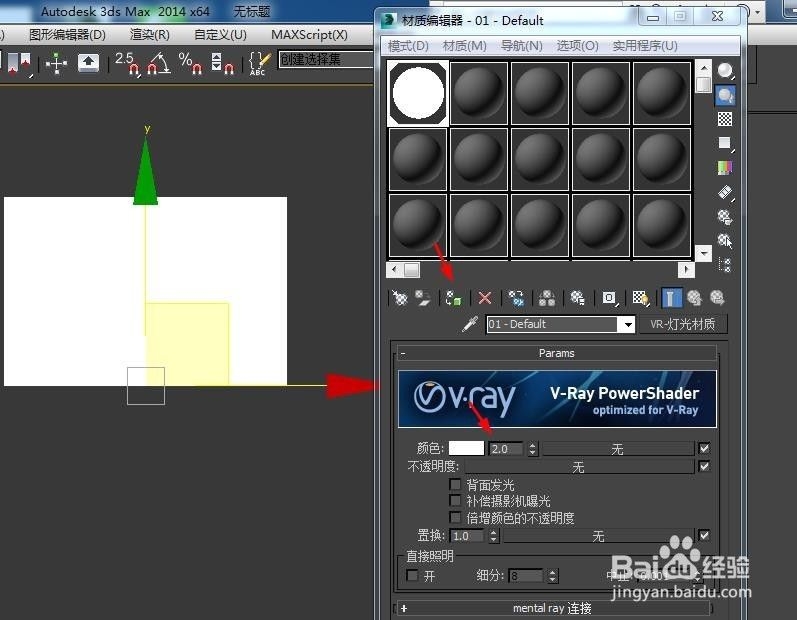The height and width of the screenshot is (620, 797).
Task: Click Sample UV Tiling icon
Action: (x=725, y=143)
